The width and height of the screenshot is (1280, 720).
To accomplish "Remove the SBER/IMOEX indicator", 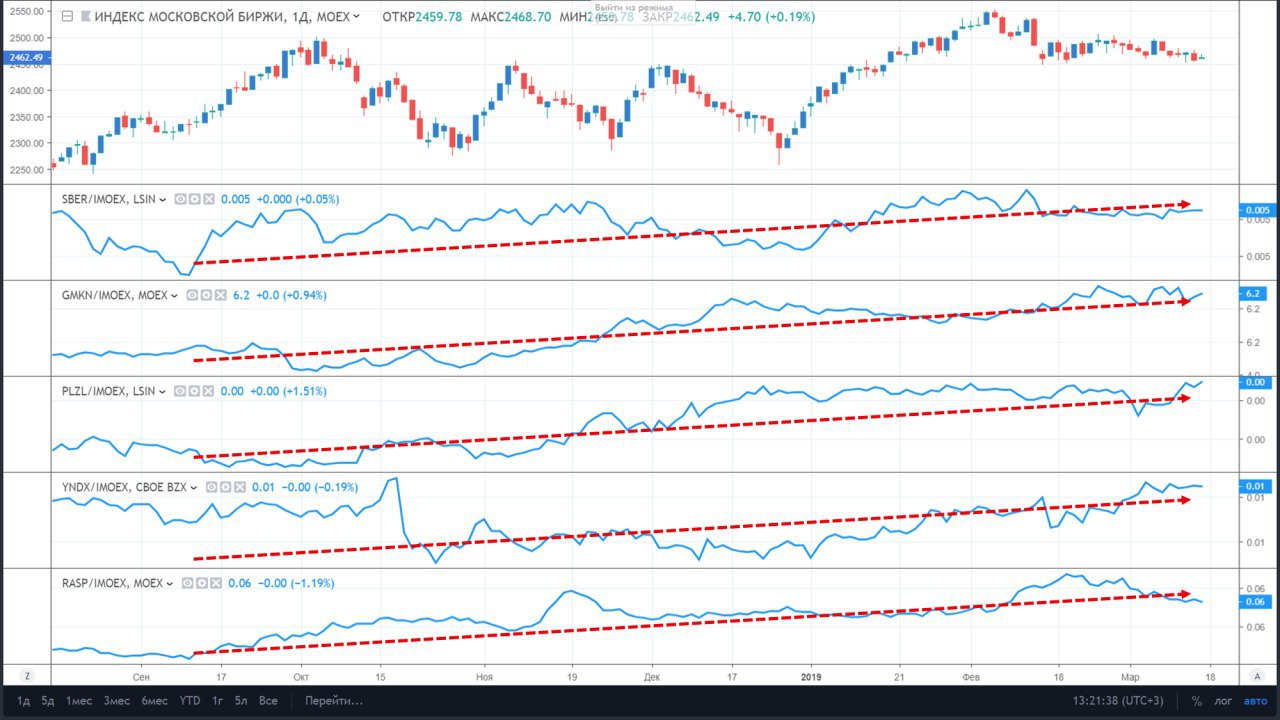I will (209, 199).
